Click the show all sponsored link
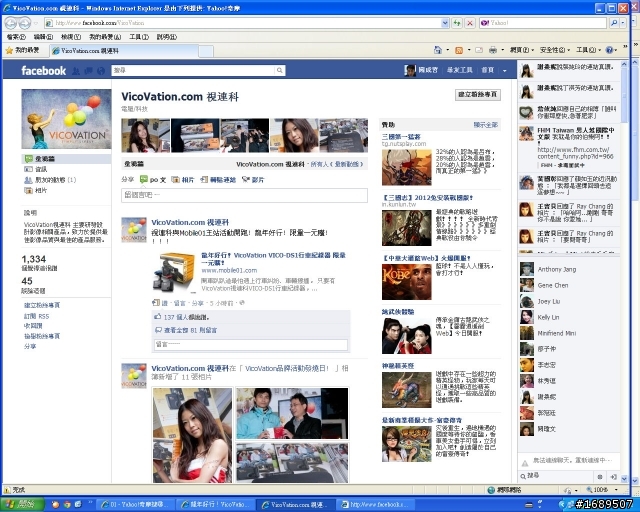Screen dimensions: 640x512 (485, 125)
